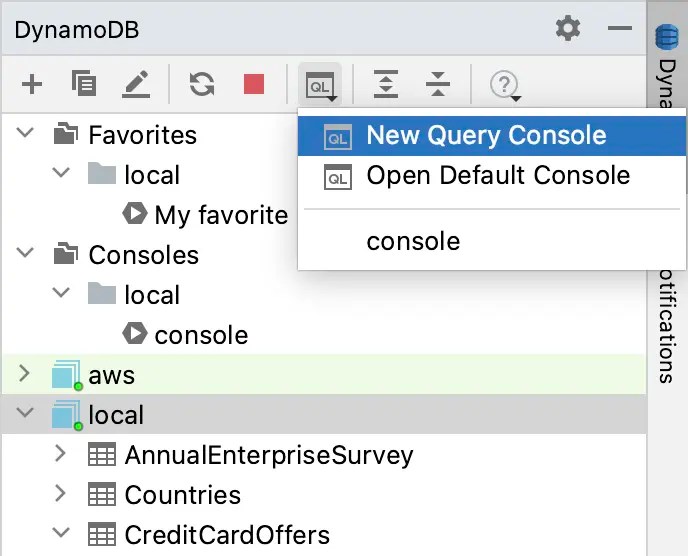Click the edit pencil icon
Screen dimensions: 688x556
(x=136, y=84)
